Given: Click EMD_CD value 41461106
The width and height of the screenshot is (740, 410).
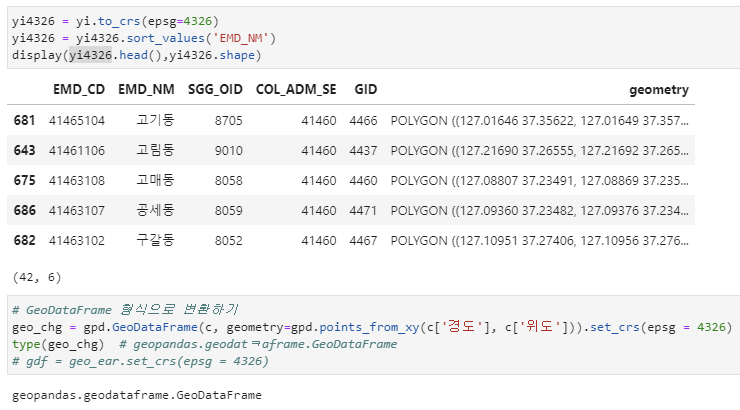Looking at the screenshot, I should pos(77,151).
